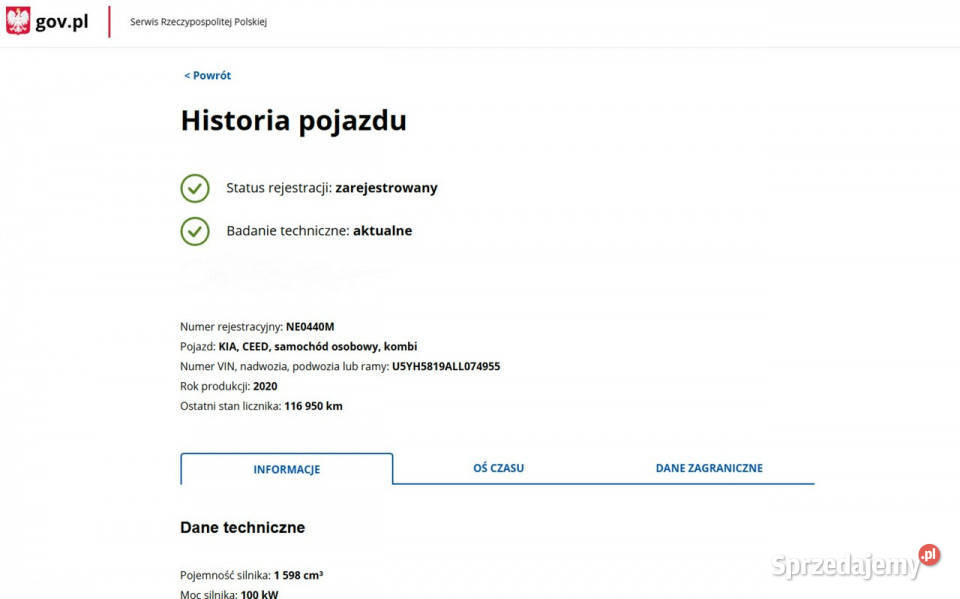The image size is (960, 599).
Task: Click the Historia pojazdu page heading
Action: (293, 120)
